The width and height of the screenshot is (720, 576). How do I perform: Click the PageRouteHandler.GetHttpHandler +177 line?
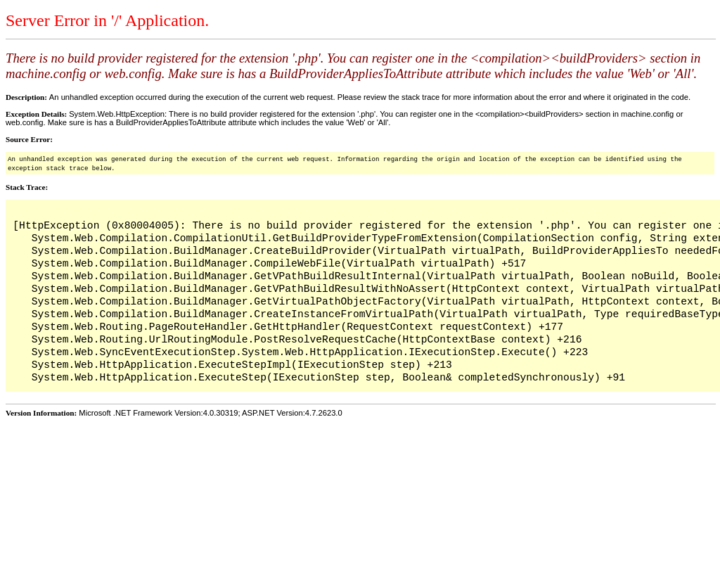(x=297, y=327)
